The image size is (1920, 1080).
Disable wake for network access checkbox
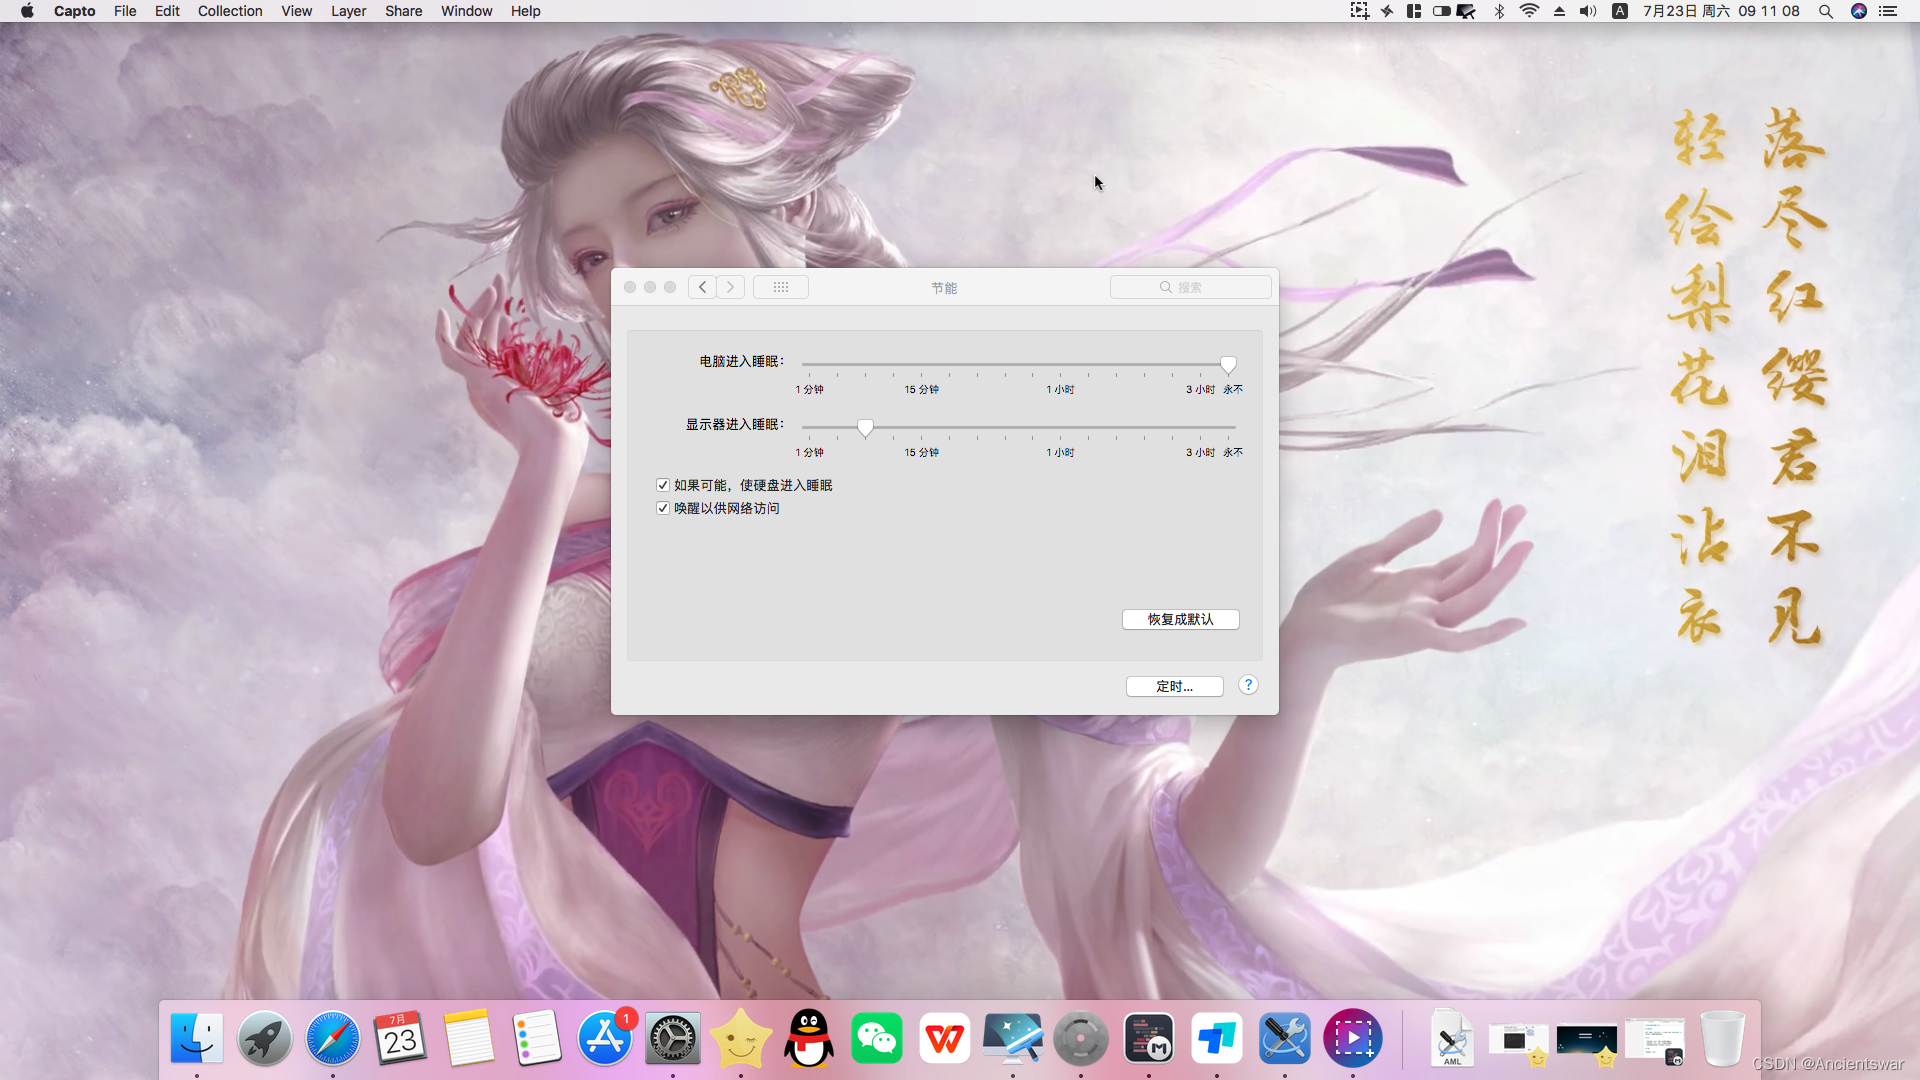point(662,508)
